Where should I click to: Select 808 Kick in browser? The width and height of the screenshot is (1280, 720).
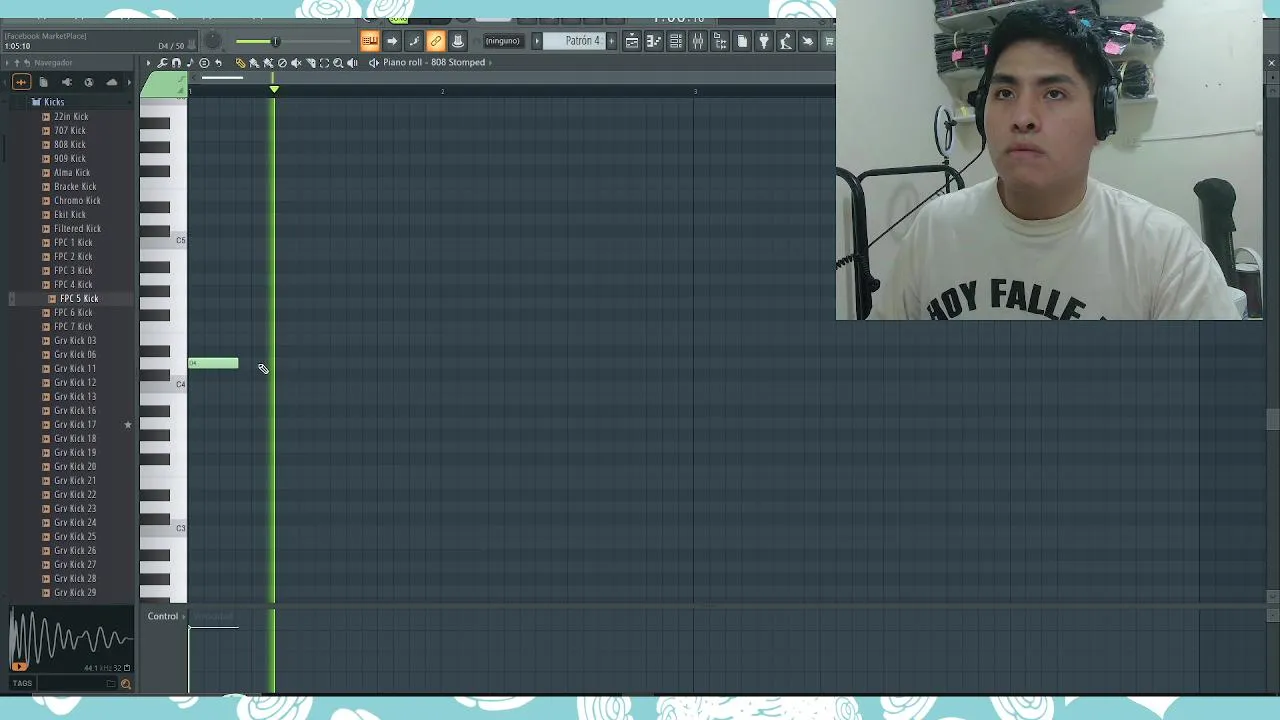[x=70, y=145]
